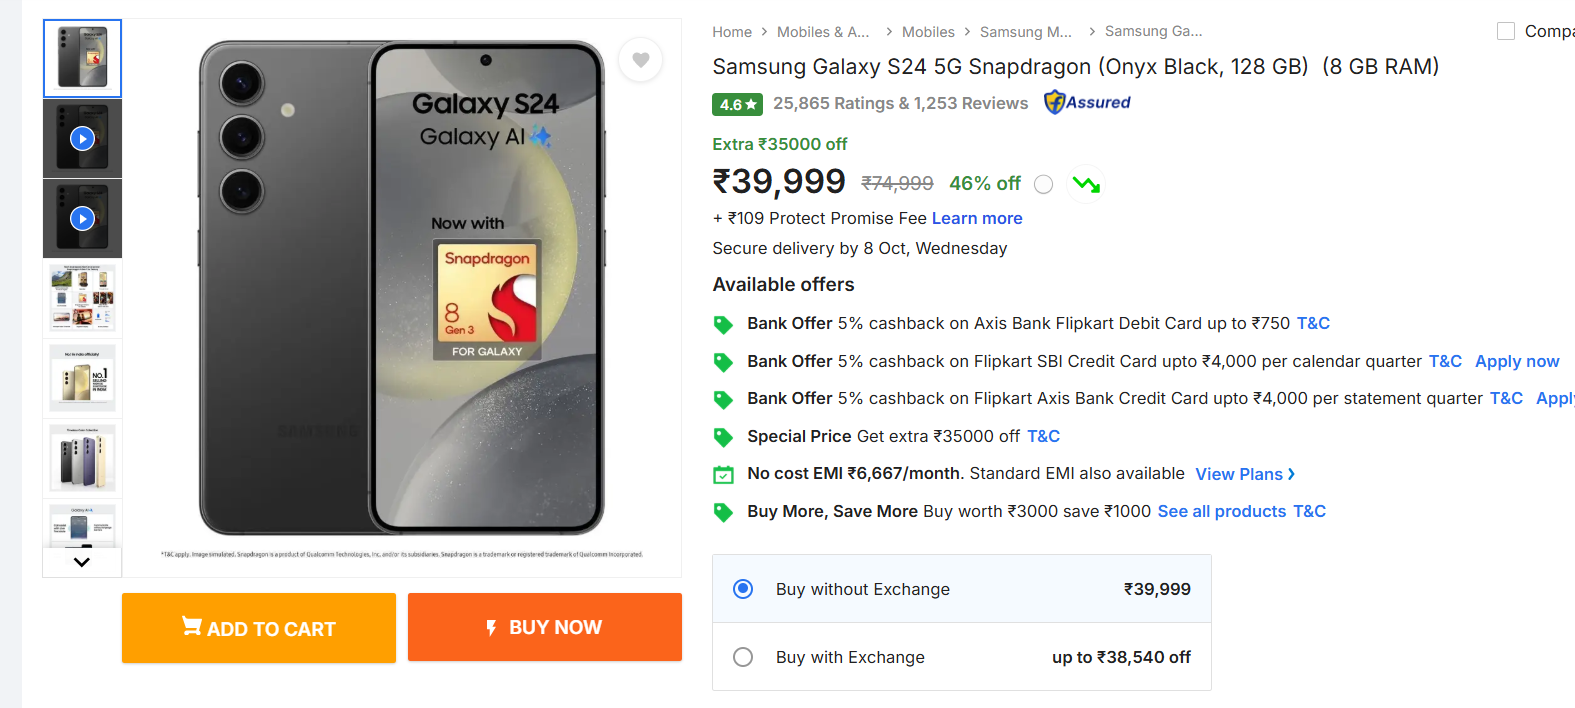Click the 4.6 star rating badge
1575x708 pixels.
(737, 104)
